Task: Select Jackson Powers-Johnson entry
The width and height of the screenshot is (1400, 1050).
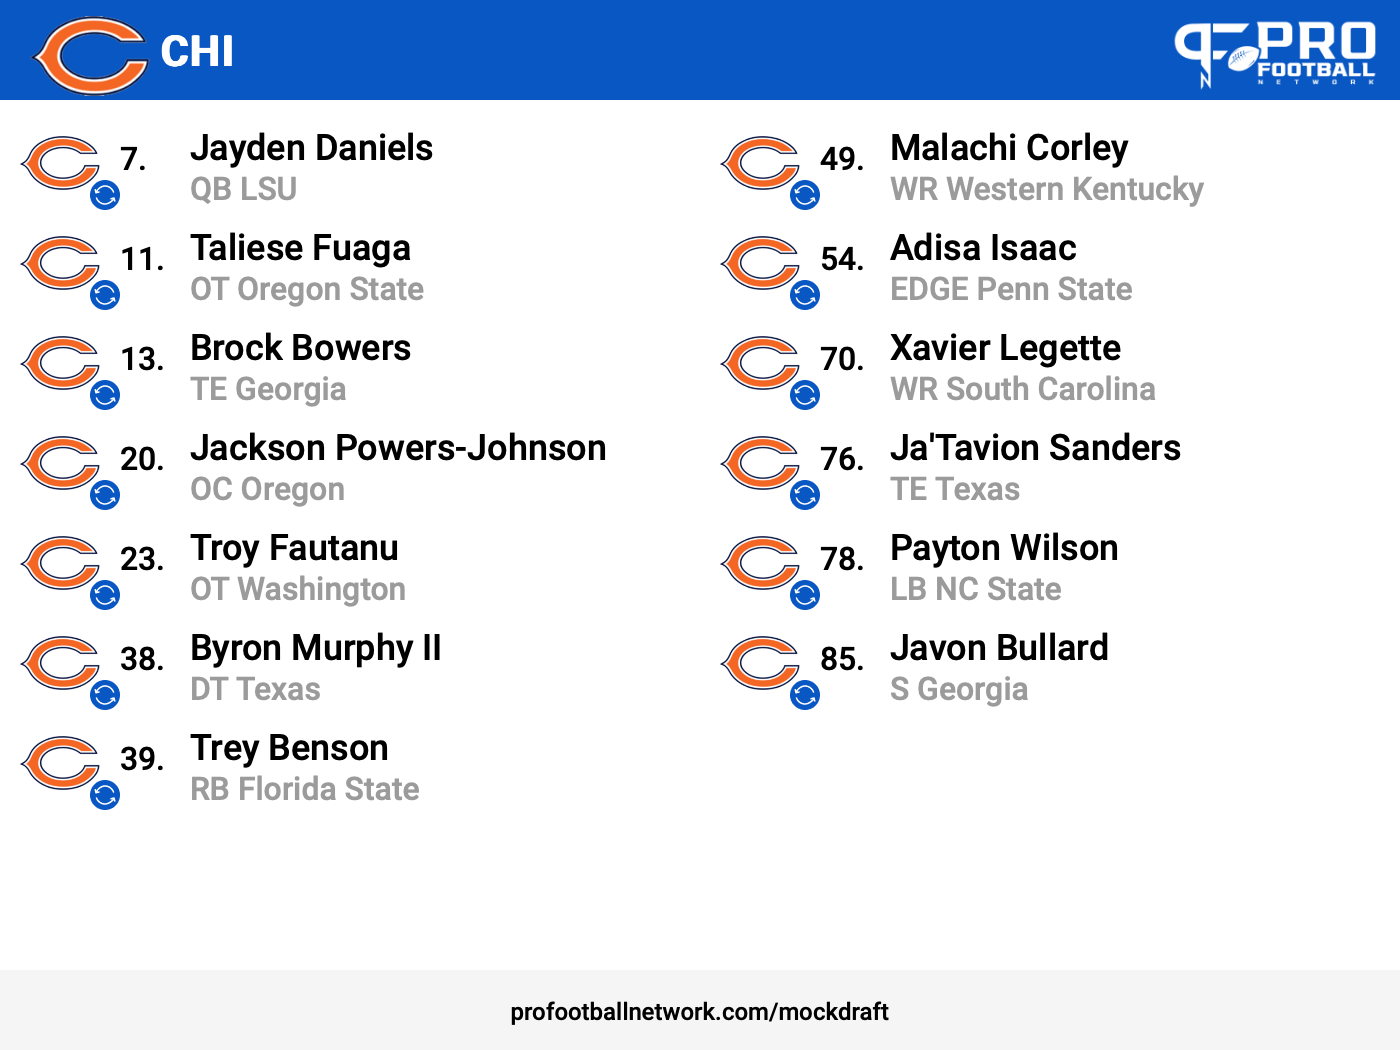Action: 398,468
